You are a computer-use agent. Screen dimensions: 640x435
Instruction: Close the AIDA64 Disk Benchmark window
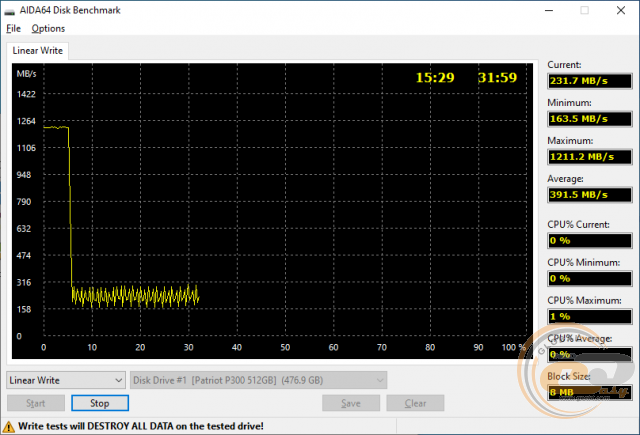(x=621, y=11)
